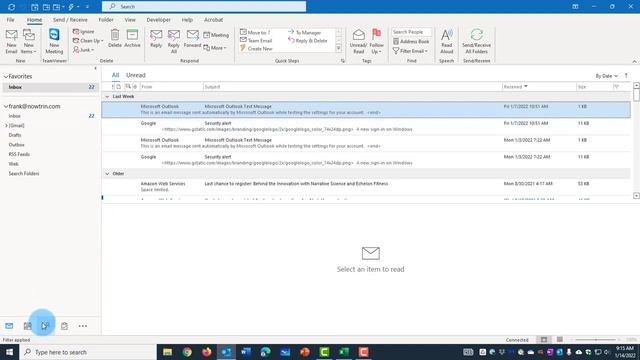This screenshot has width=640, height=360.
Task: Switch to Mail view icon
Action: pyautogui.click(x=9, y=326)
